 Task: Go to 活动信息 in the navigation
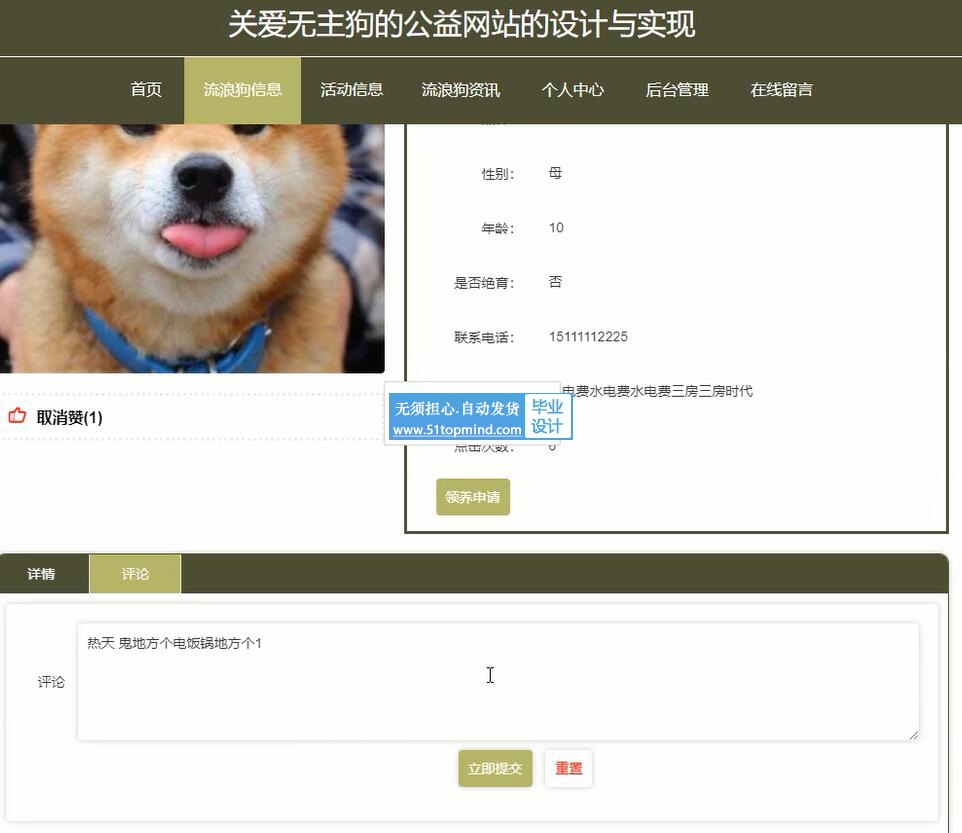tap(352, 90)
